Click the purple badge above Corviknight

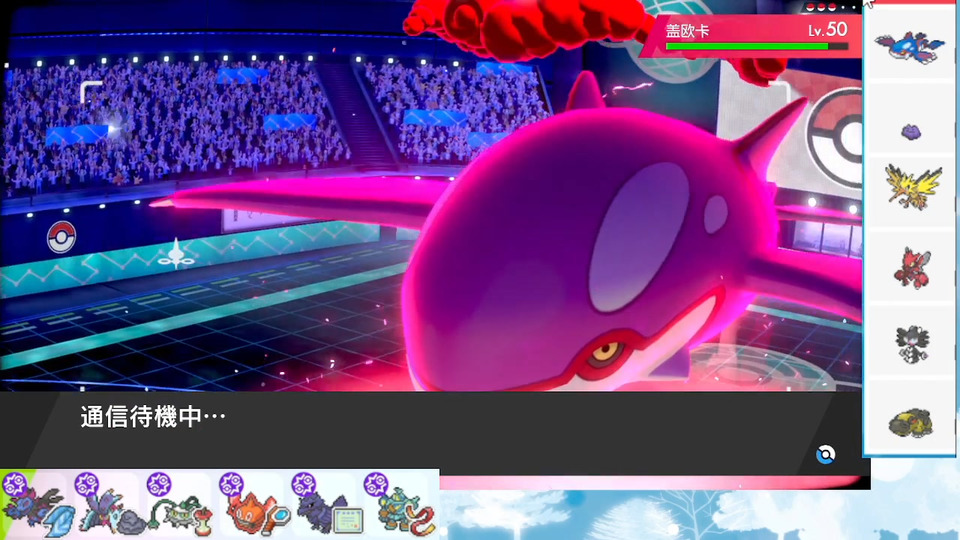[x=304, y=484]
